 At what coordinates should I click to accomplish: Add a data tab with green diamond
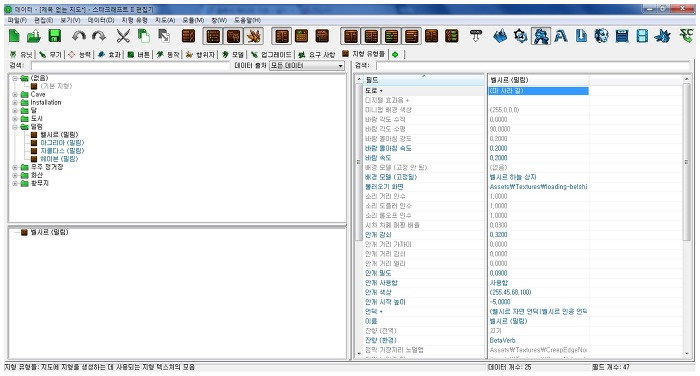pyautogui.click(x=395, y=54)
